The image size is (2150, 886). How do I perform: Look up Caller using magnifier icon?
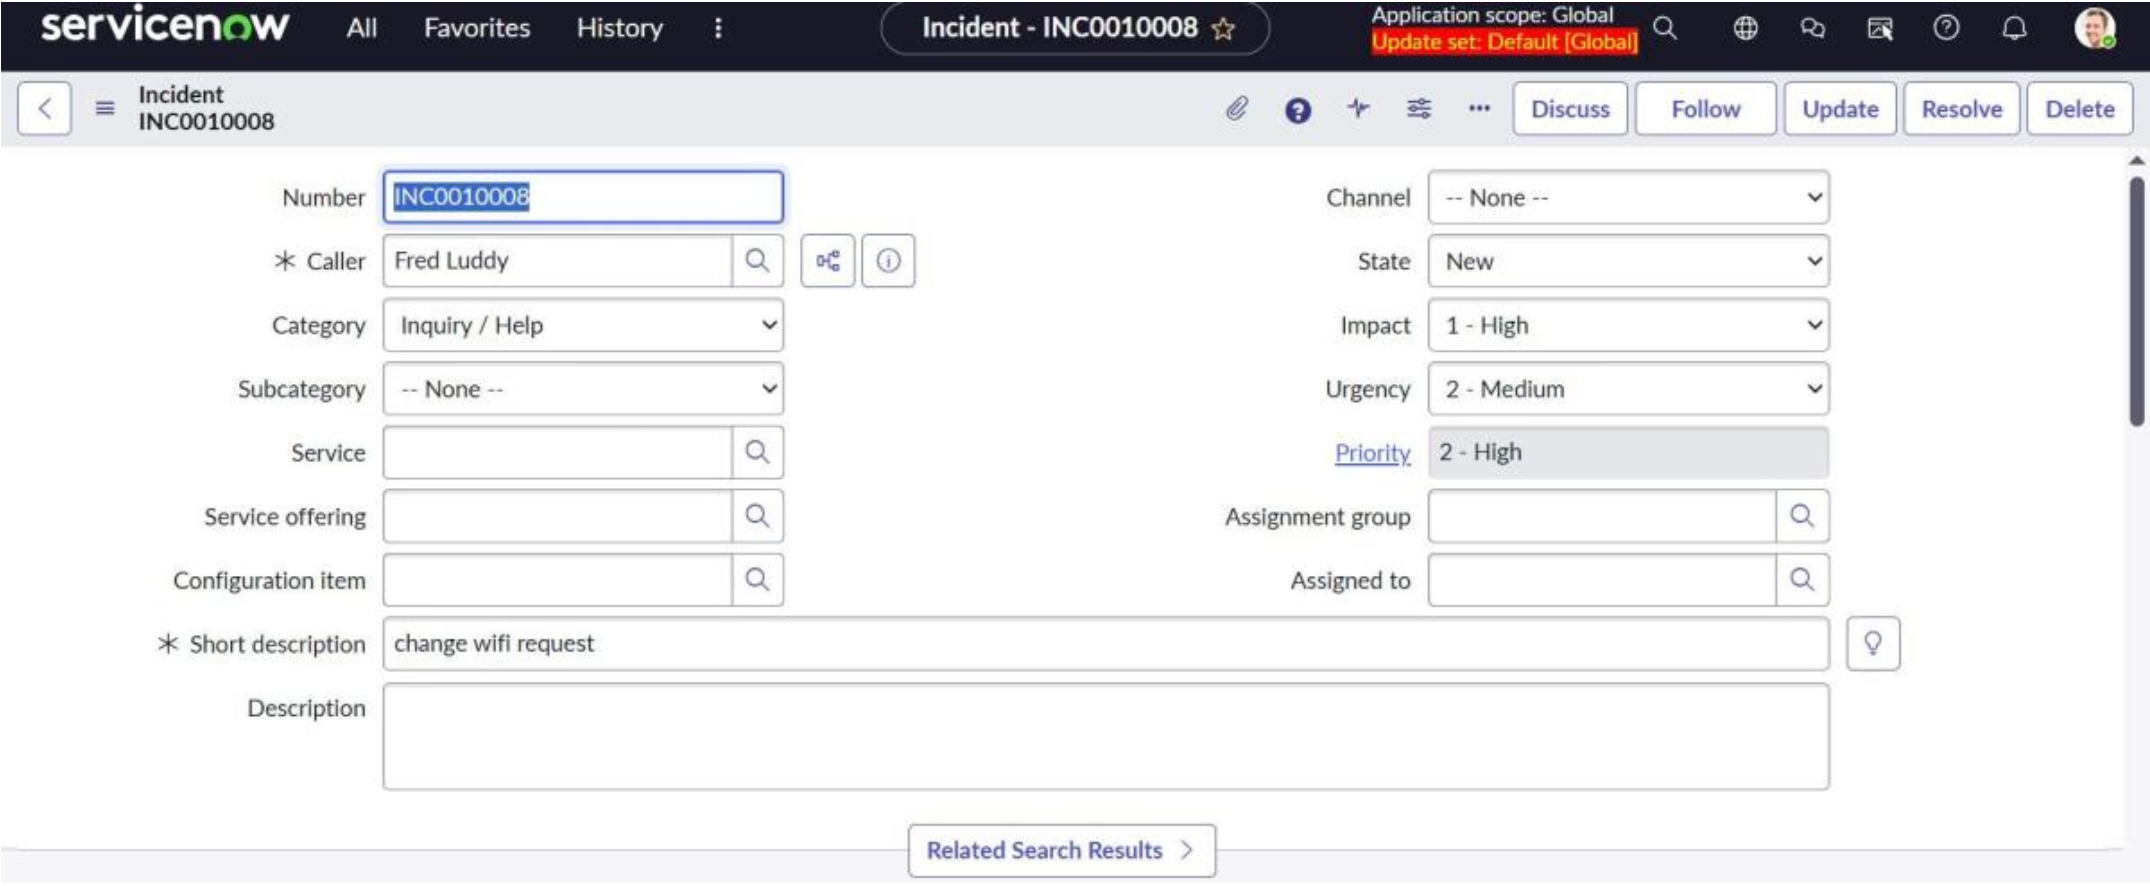pyautogui.click(x=757, y=261)
